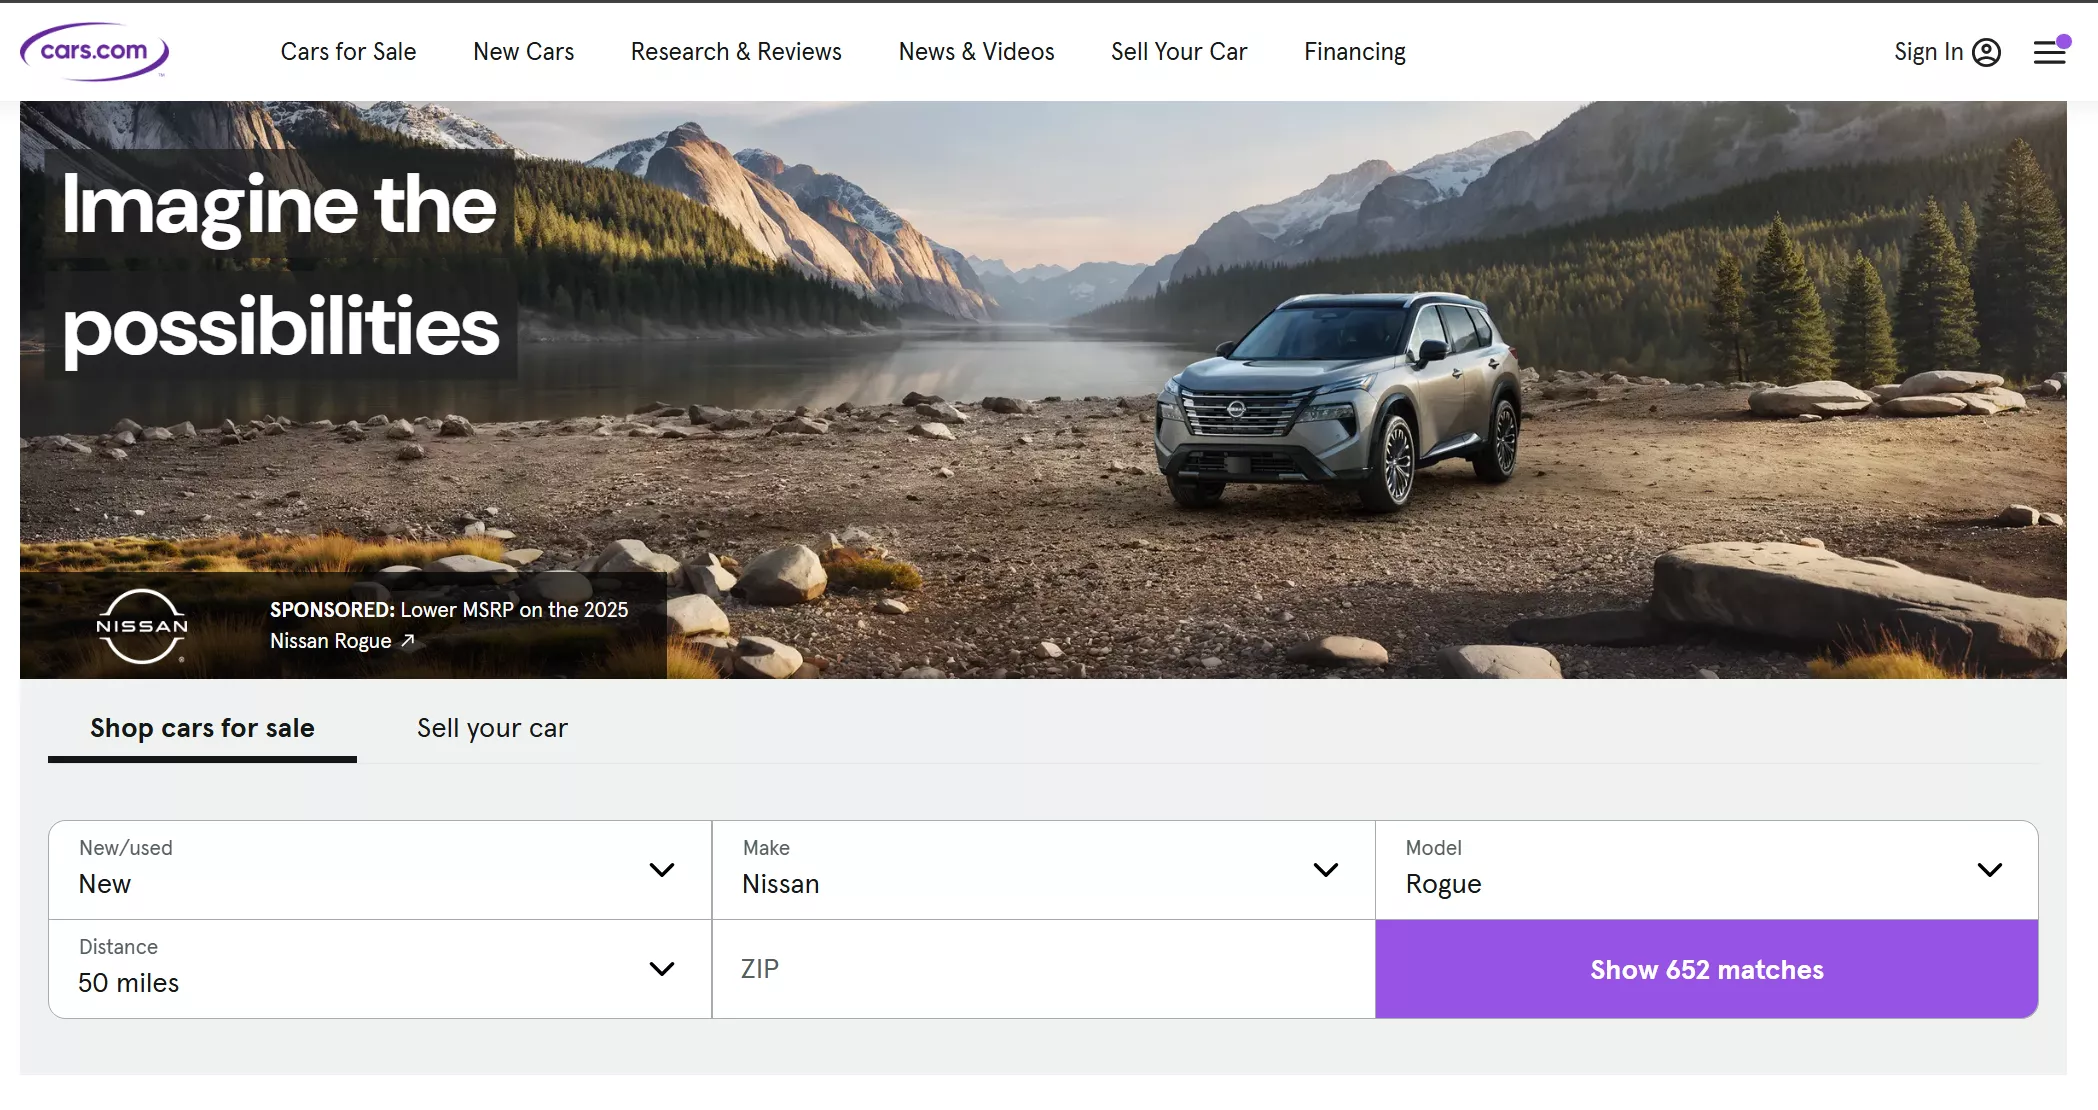Expand the Make dropdown showing Nissan
2098x1110 pixels.
click(x=1043, y=870)
